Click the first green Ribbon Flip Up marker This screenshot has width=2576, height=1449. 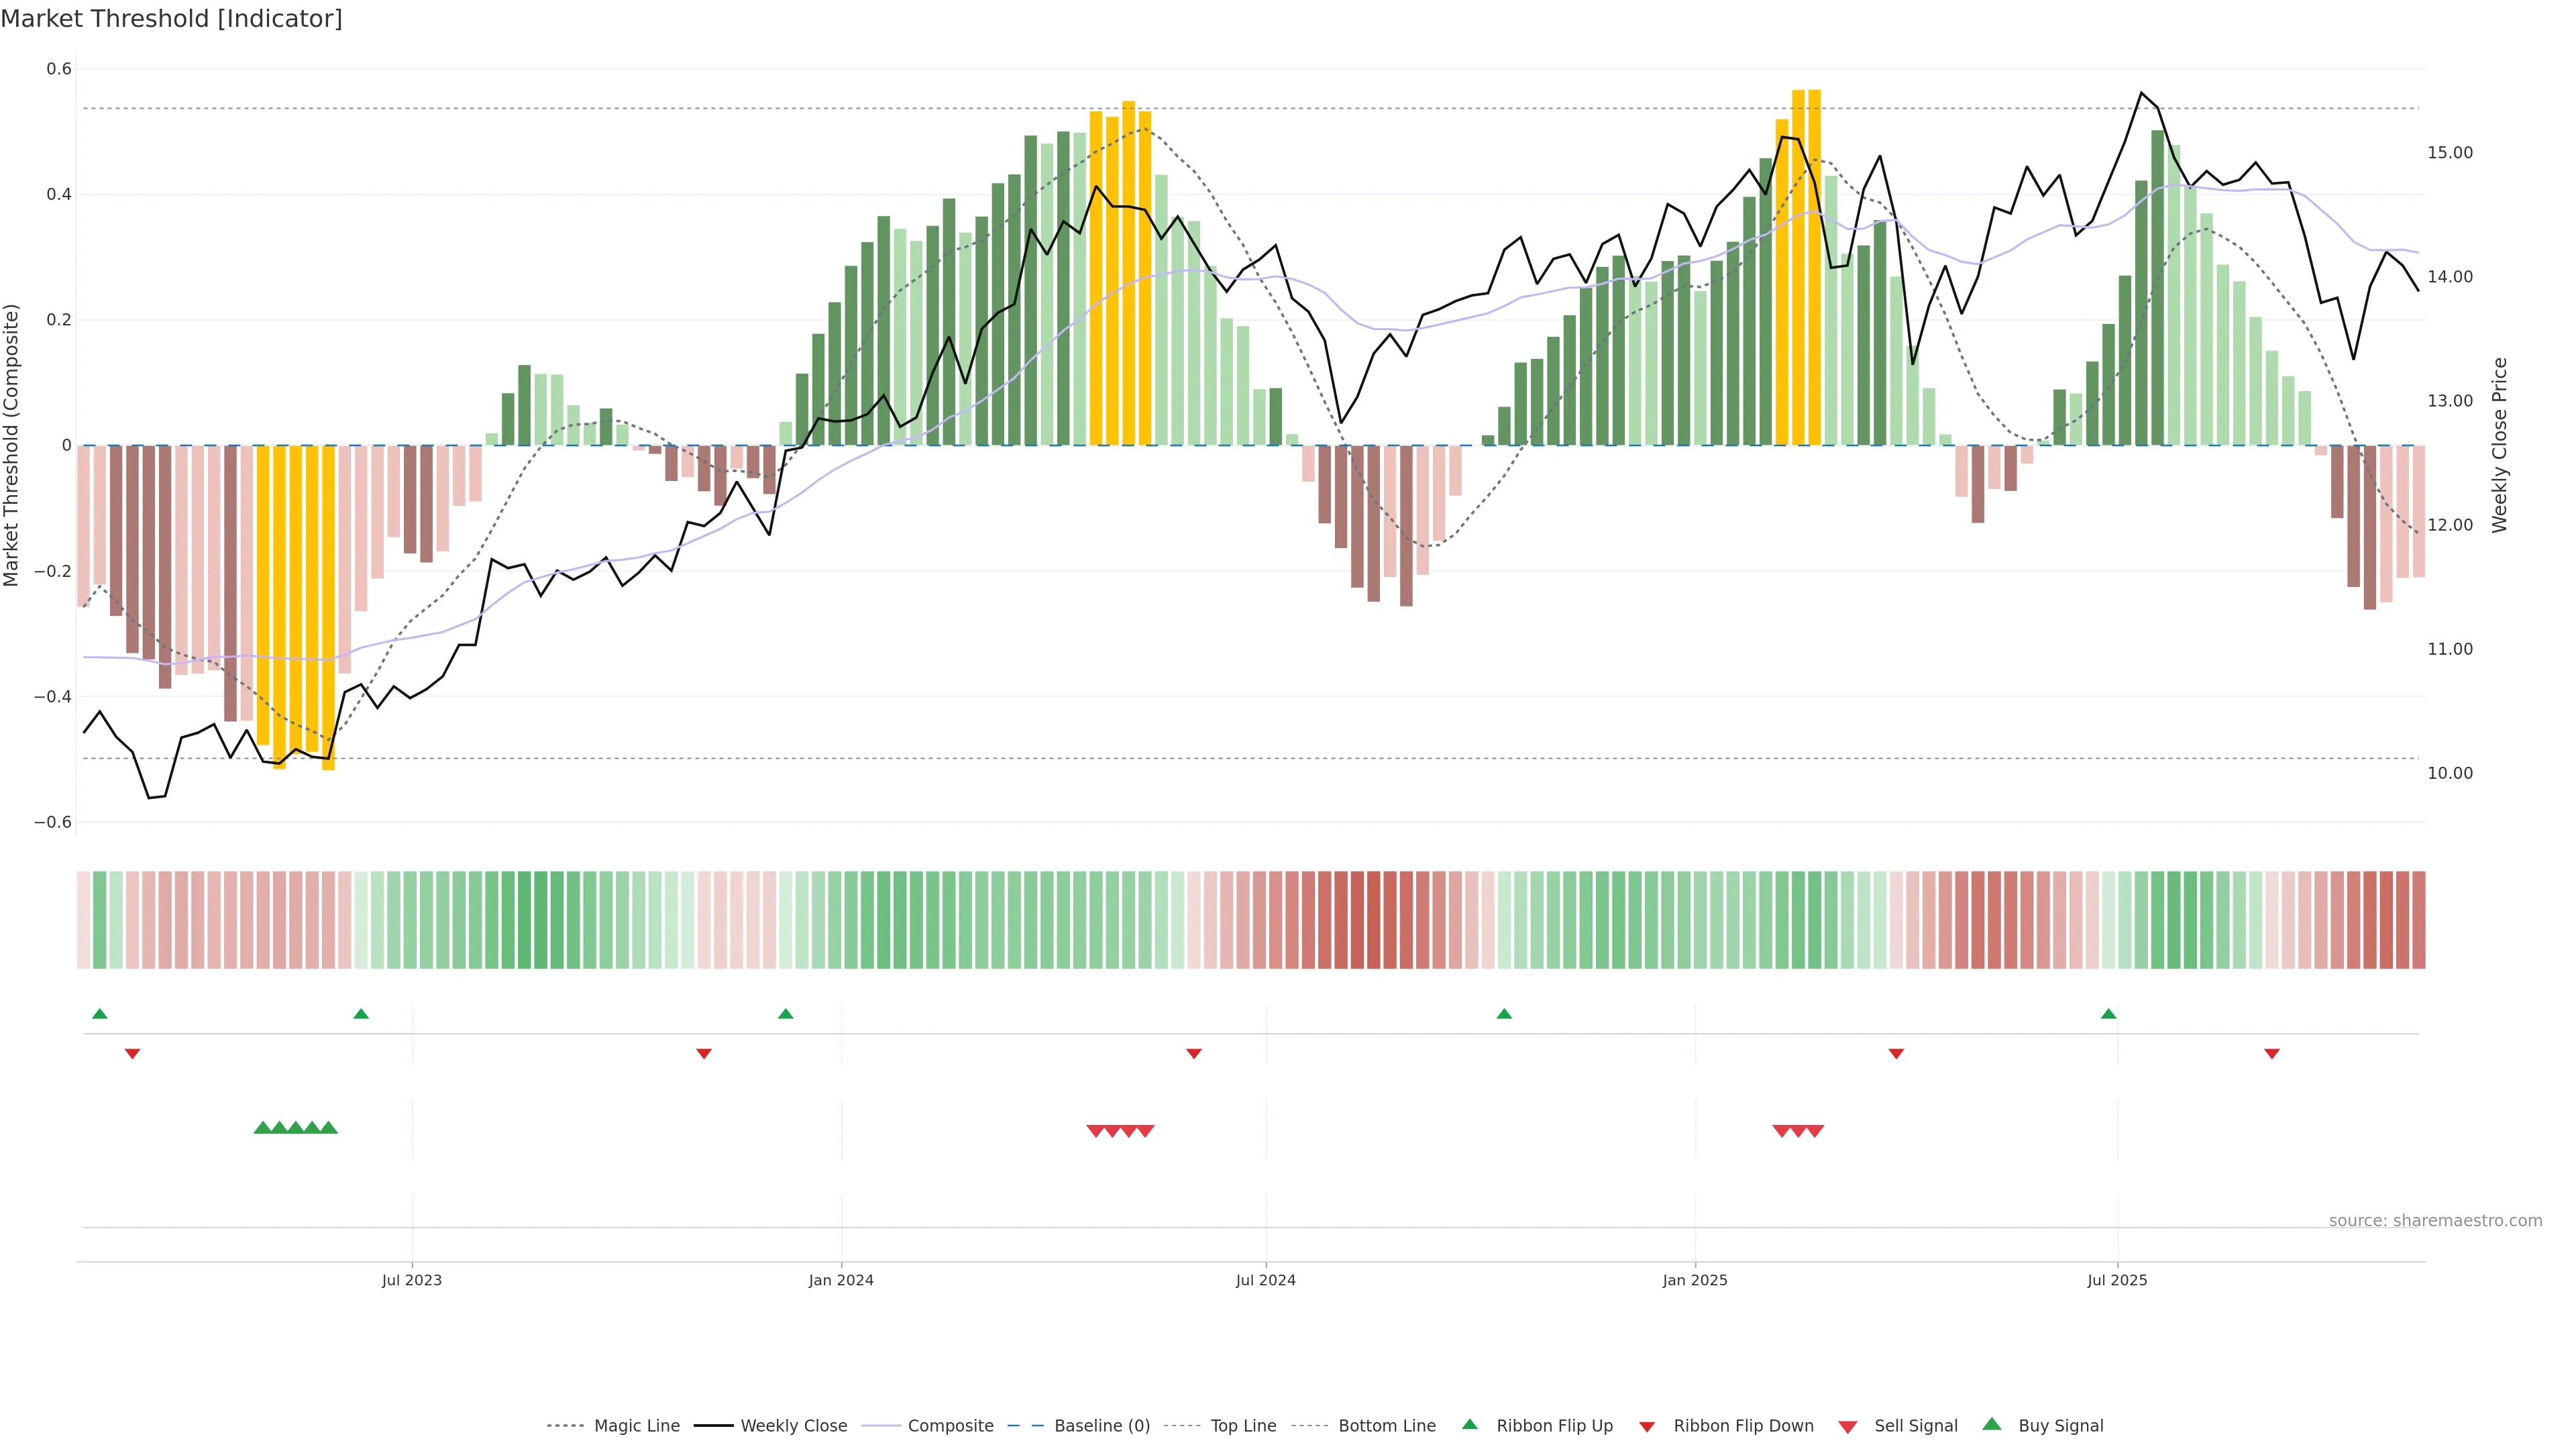click(x=99, y=1014)
